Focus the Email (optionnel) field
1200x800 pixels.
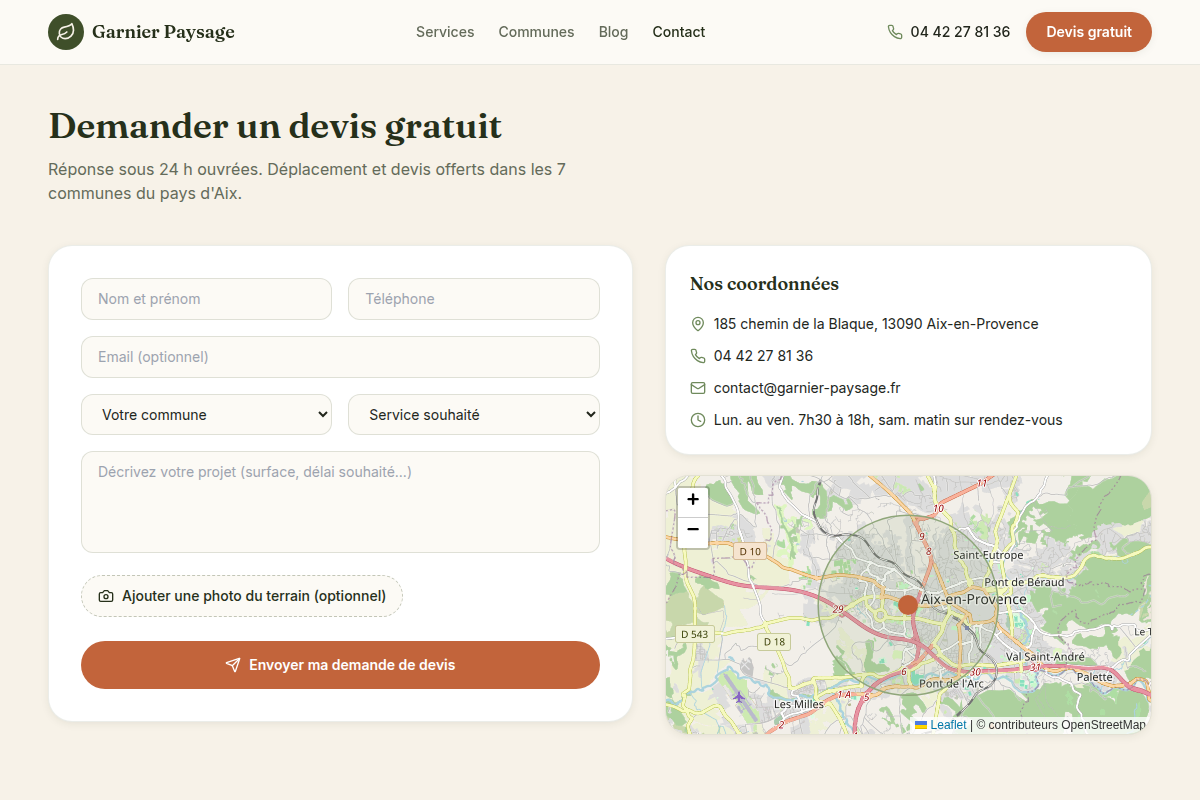(x=340, y=357)
